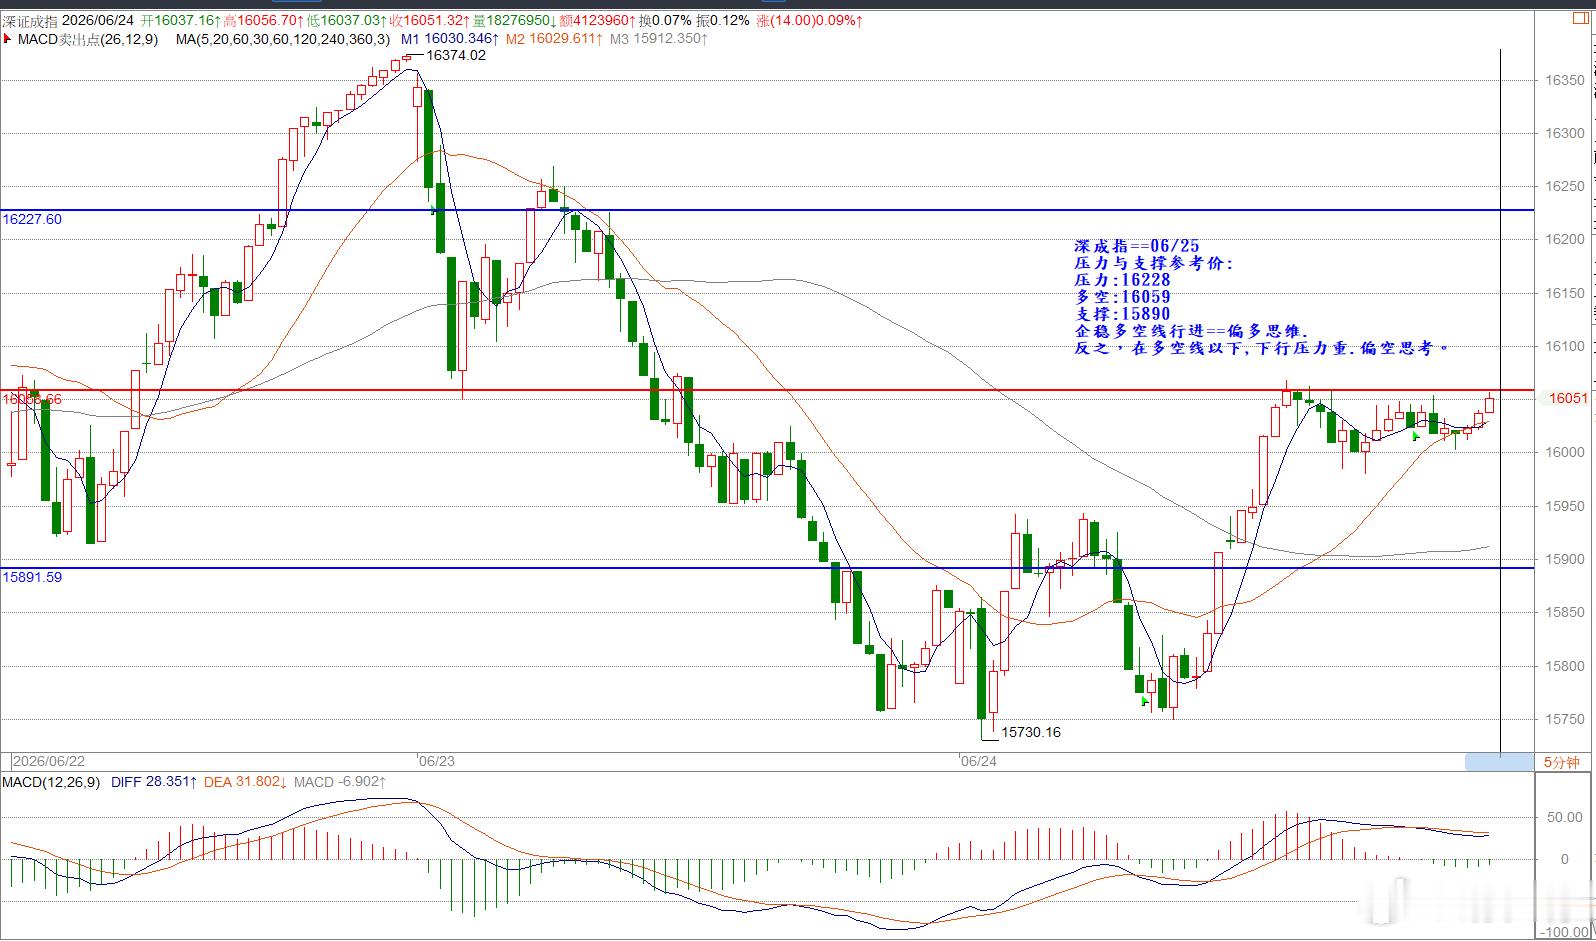Image resolution: width=1596 pixels, height=941 pixels.
Task: Click the red MACD sell-point marker icon
Action: coord(7,39)
